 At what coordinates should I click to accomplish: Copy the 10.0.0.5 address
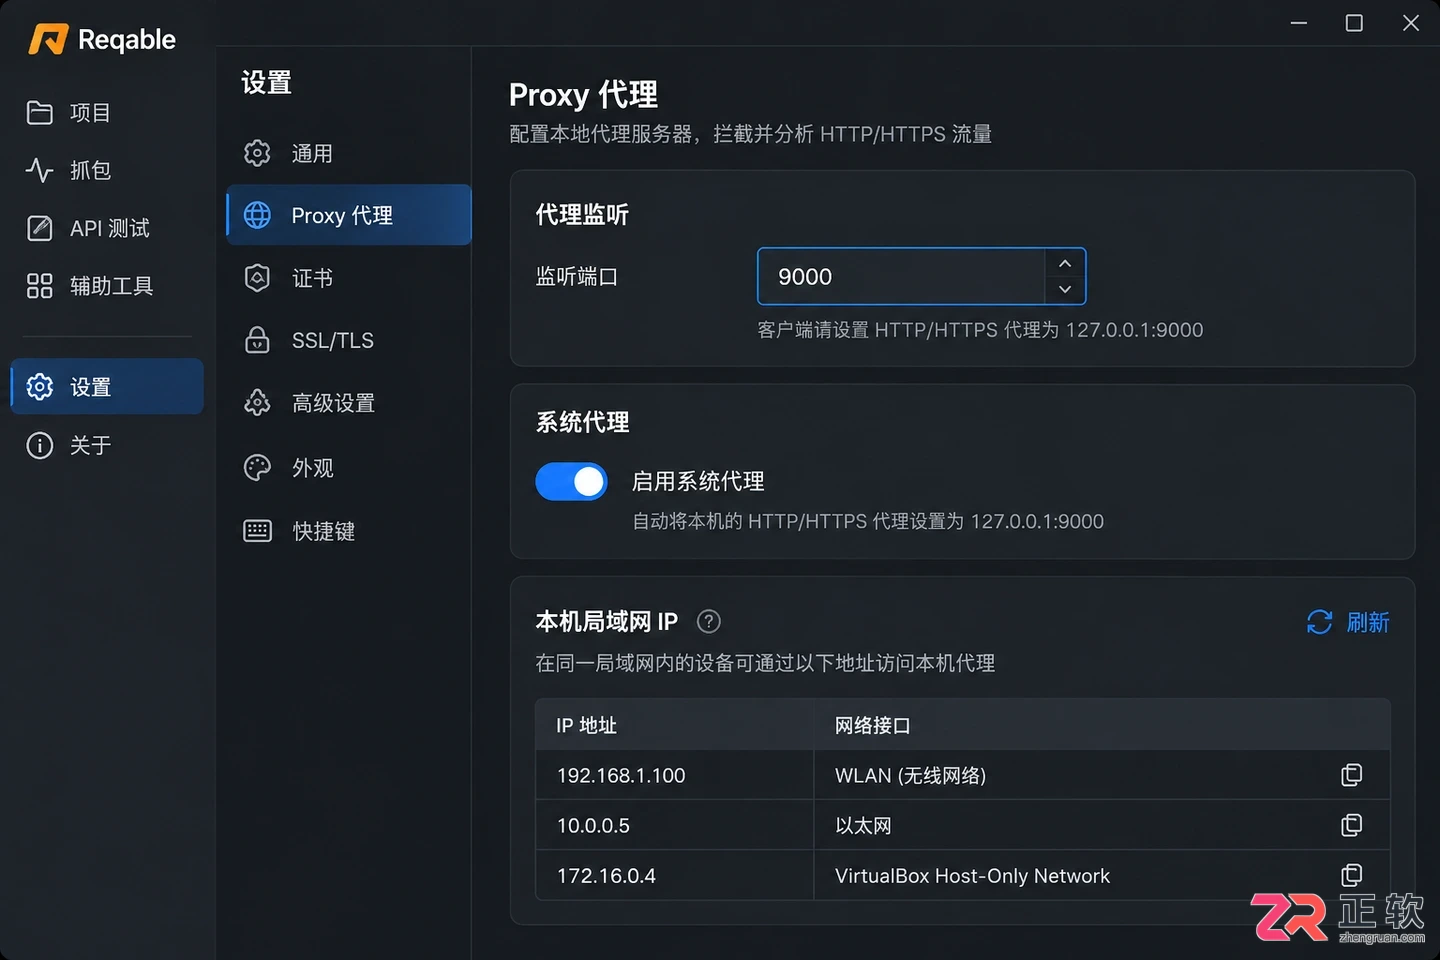[x=1352, y=825]
